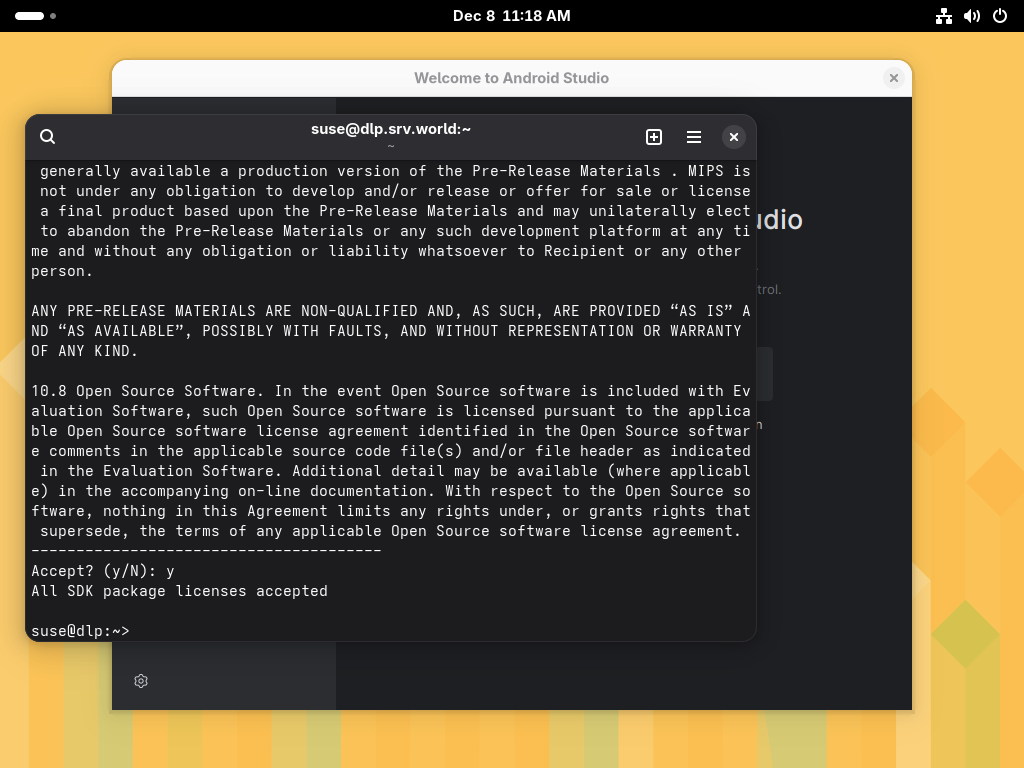Screen dimensions: 1024x768
Task: Dismiss the Welcome to Android Studio window
Action: click(893, 78)
